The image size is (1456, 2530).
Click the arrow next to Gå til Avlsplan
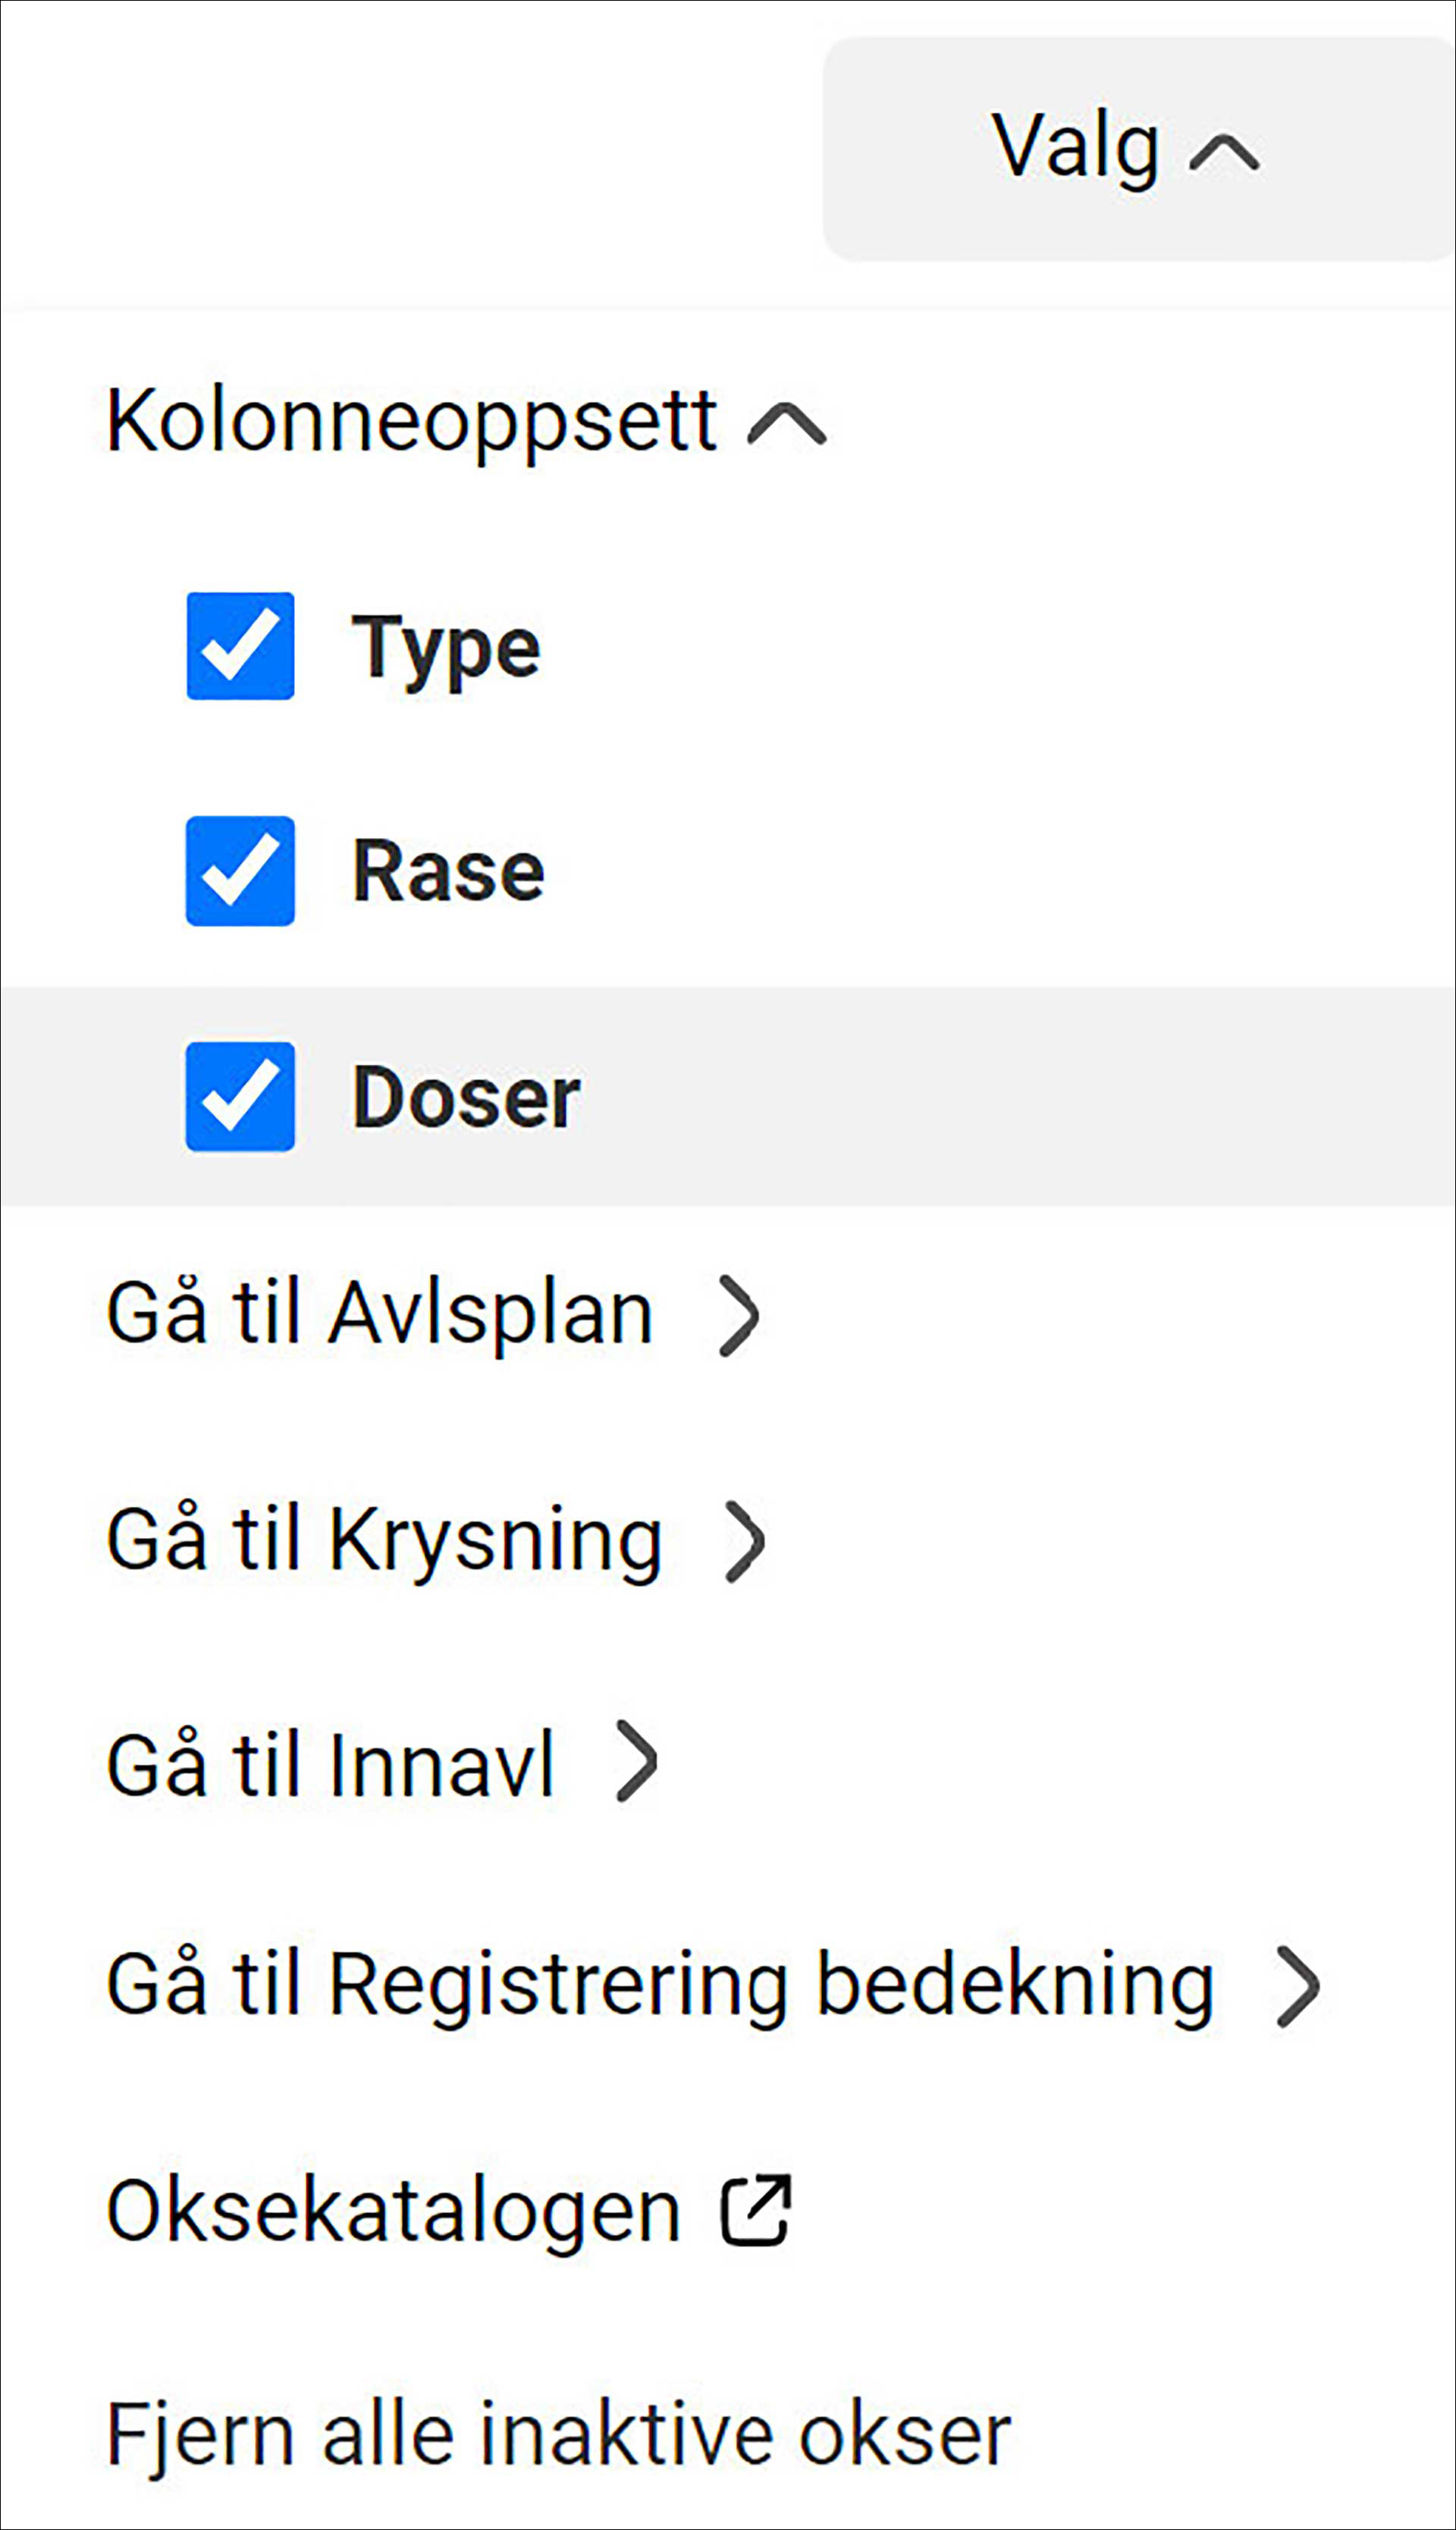coord(740,1317)
